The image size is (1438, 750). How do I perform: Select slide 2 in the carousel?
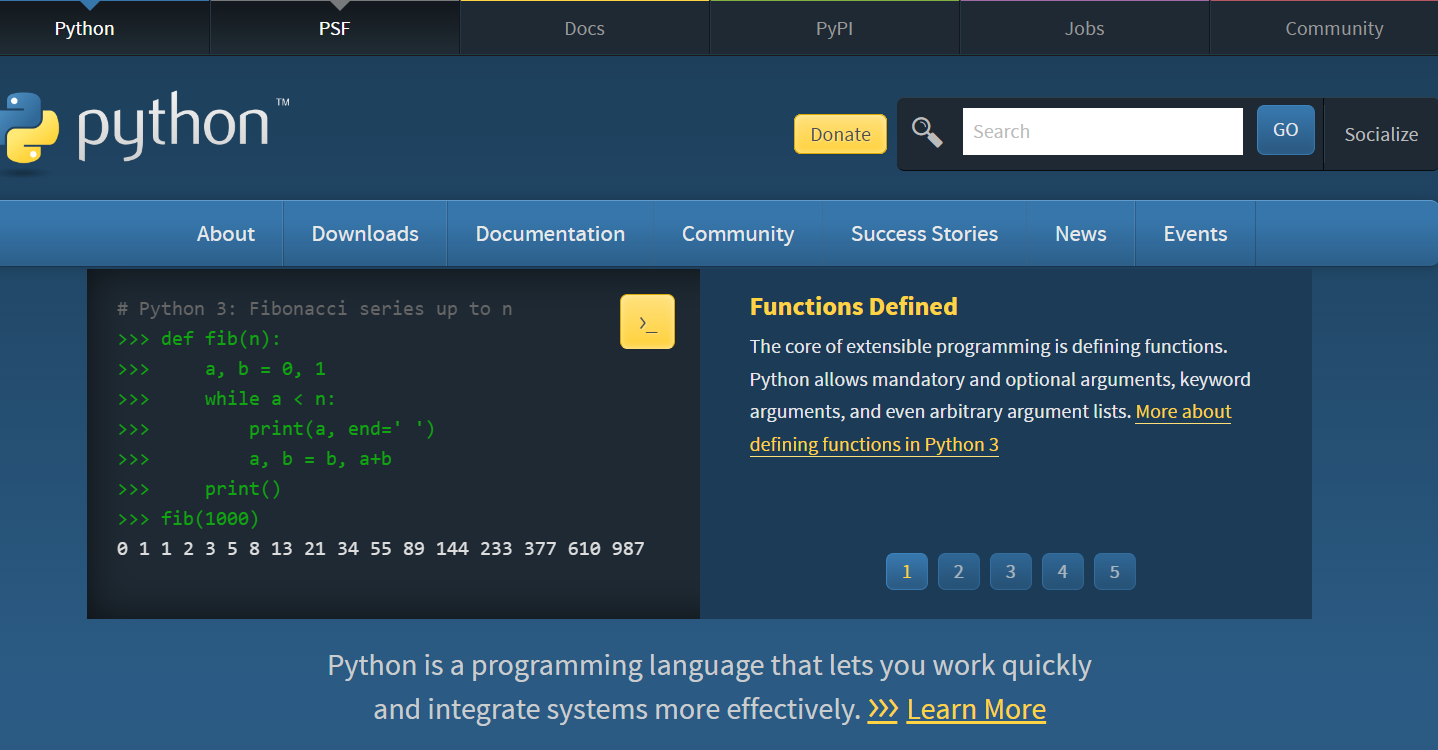[959, 572]
